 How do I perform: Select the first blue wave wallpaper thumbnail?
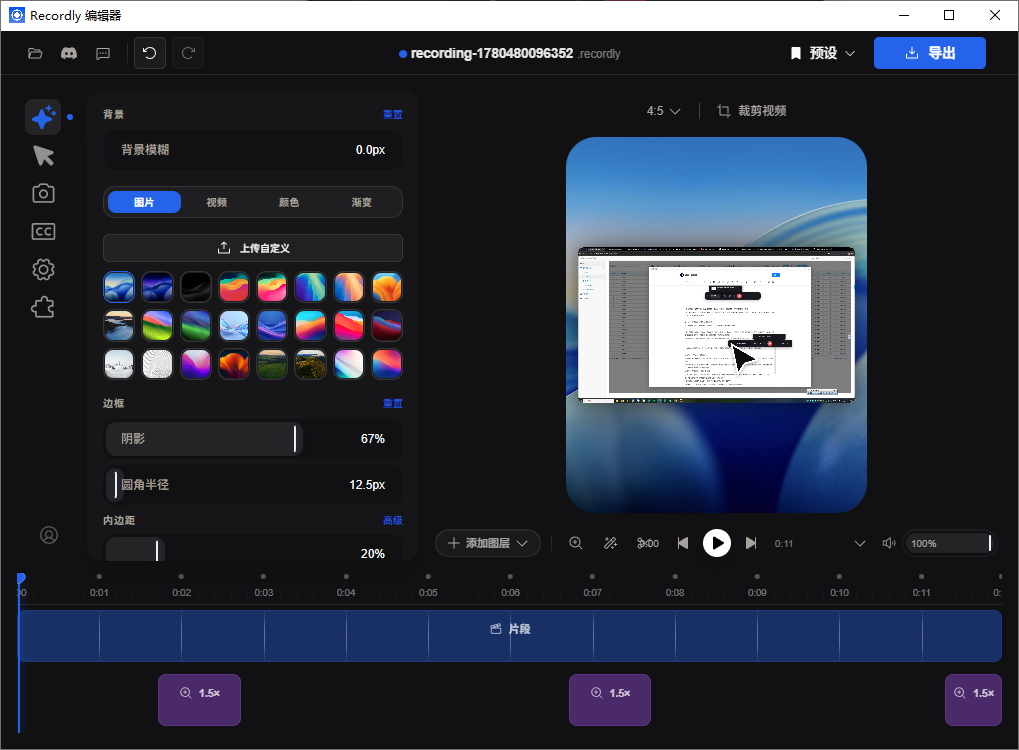click(x=119, y=287)
